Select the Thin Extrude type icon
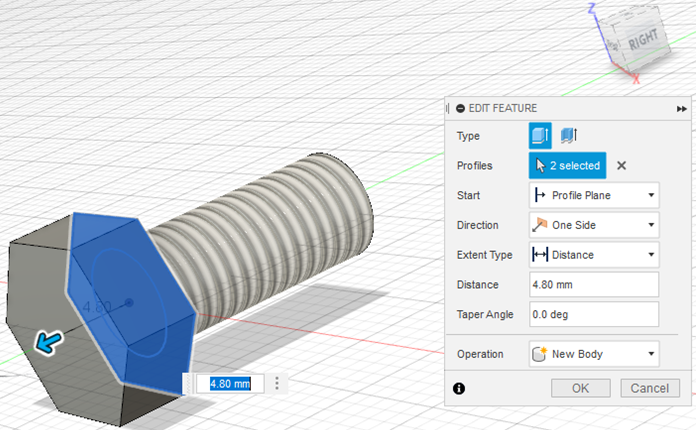696x430 pixels. tap(570, 136)
